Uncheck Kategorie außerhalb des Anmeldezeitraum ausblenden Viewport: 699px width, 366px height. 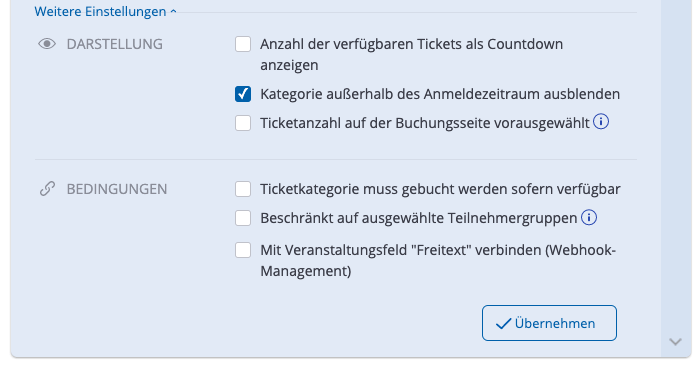pyautogui.click(x=243, y=94)
